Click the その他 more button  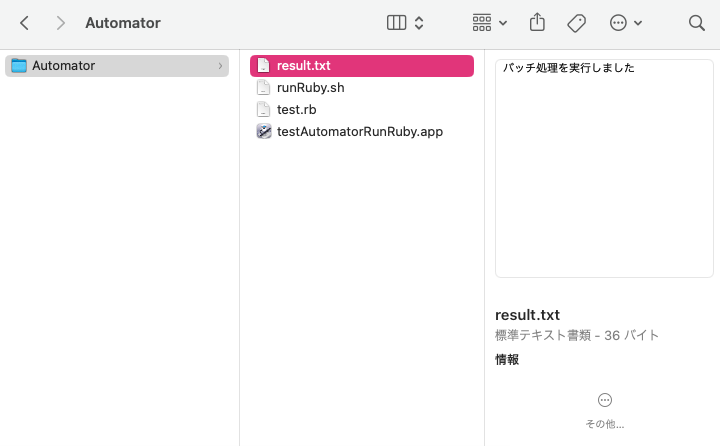click(x=604, y=424)
